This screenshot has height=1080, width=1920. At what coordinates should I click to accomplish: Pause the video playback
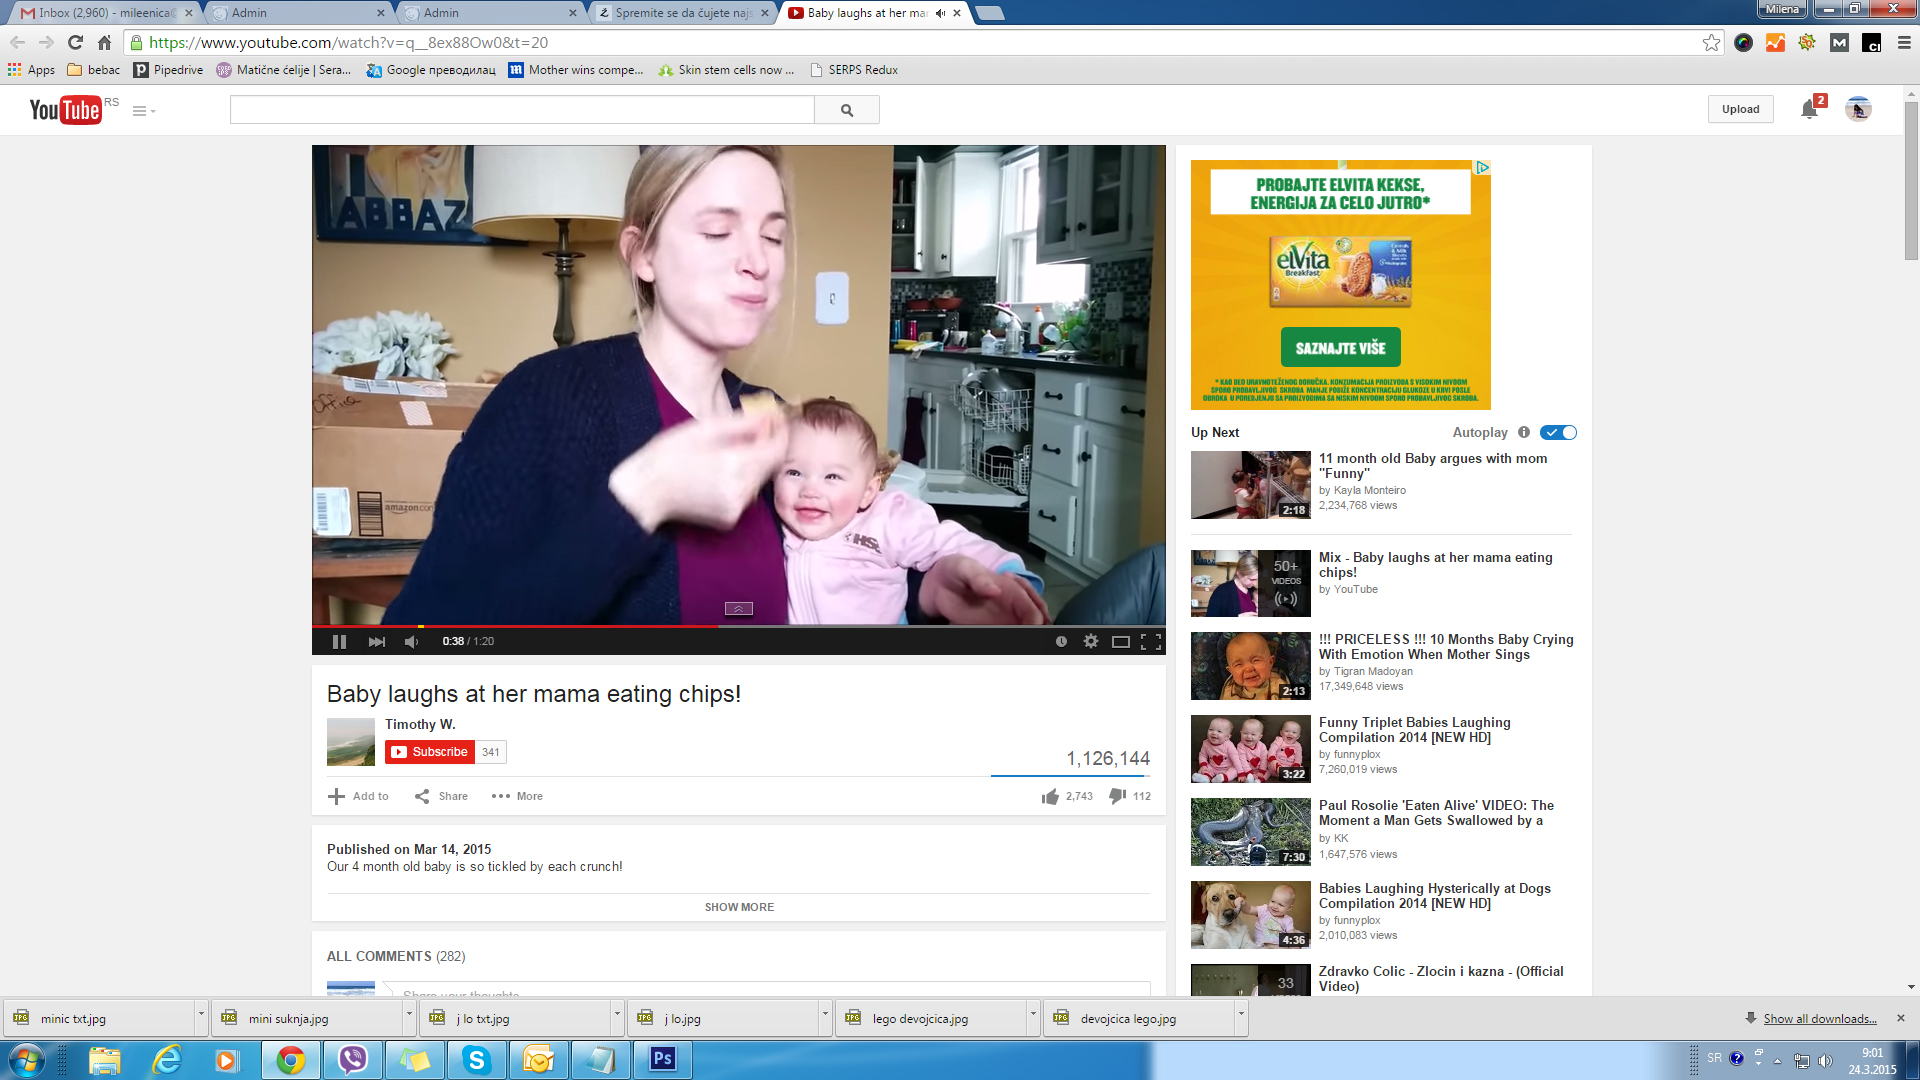[339, 642]
